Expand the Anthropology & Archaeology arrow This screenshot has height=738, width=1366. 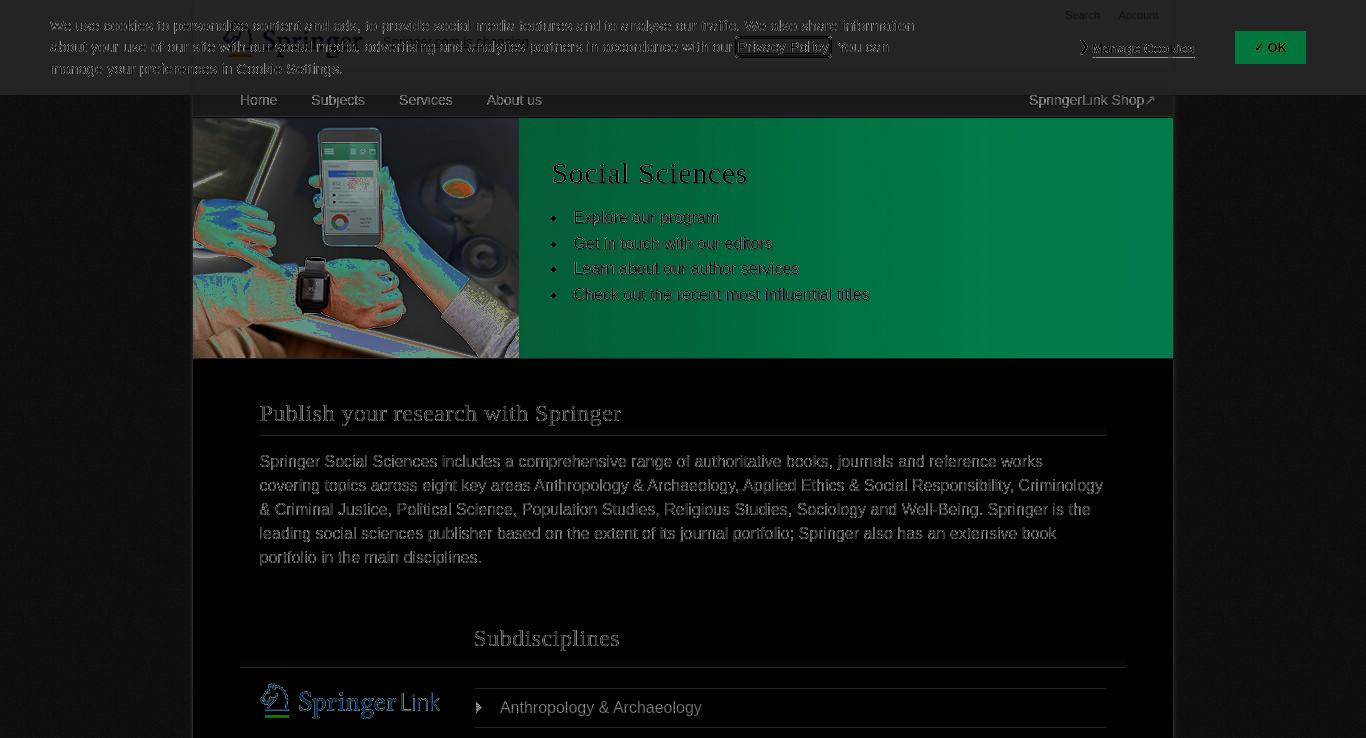point(479,708)
